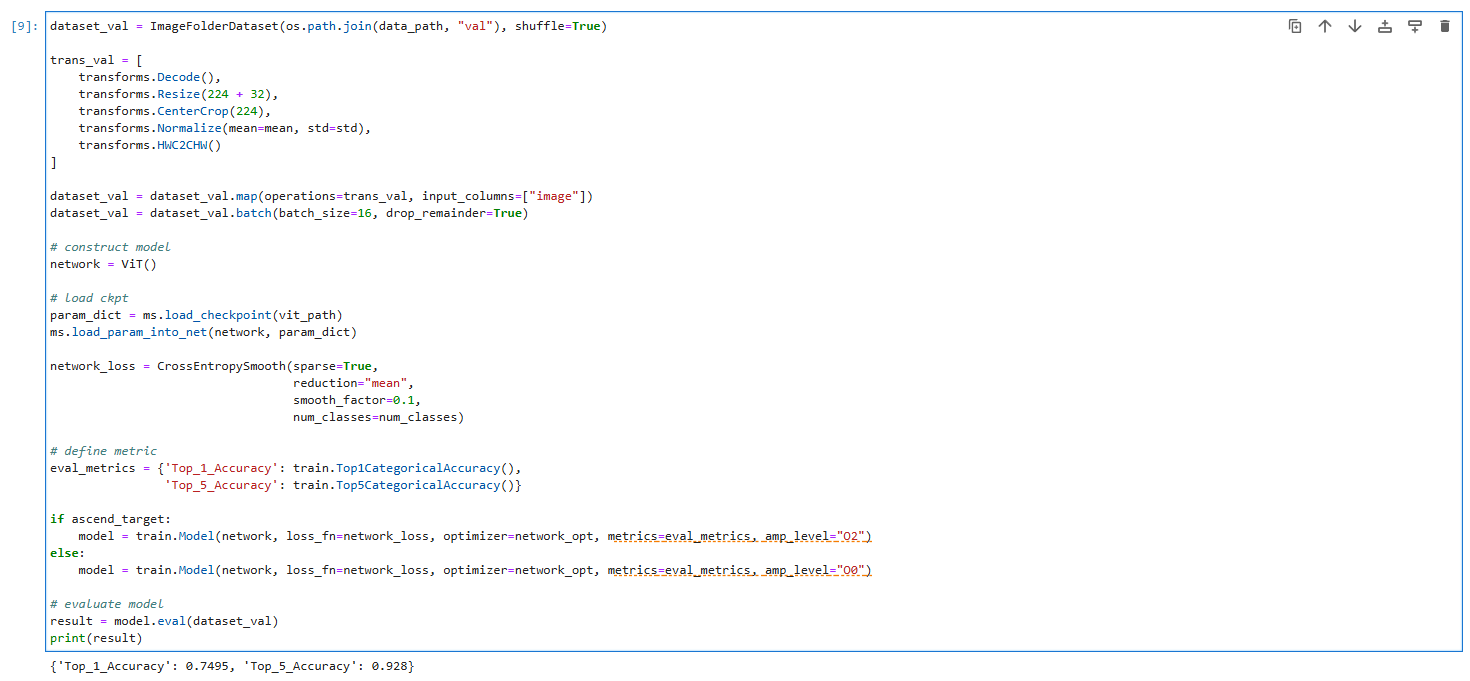Click the printed accuracy result output

click(232, 666)
